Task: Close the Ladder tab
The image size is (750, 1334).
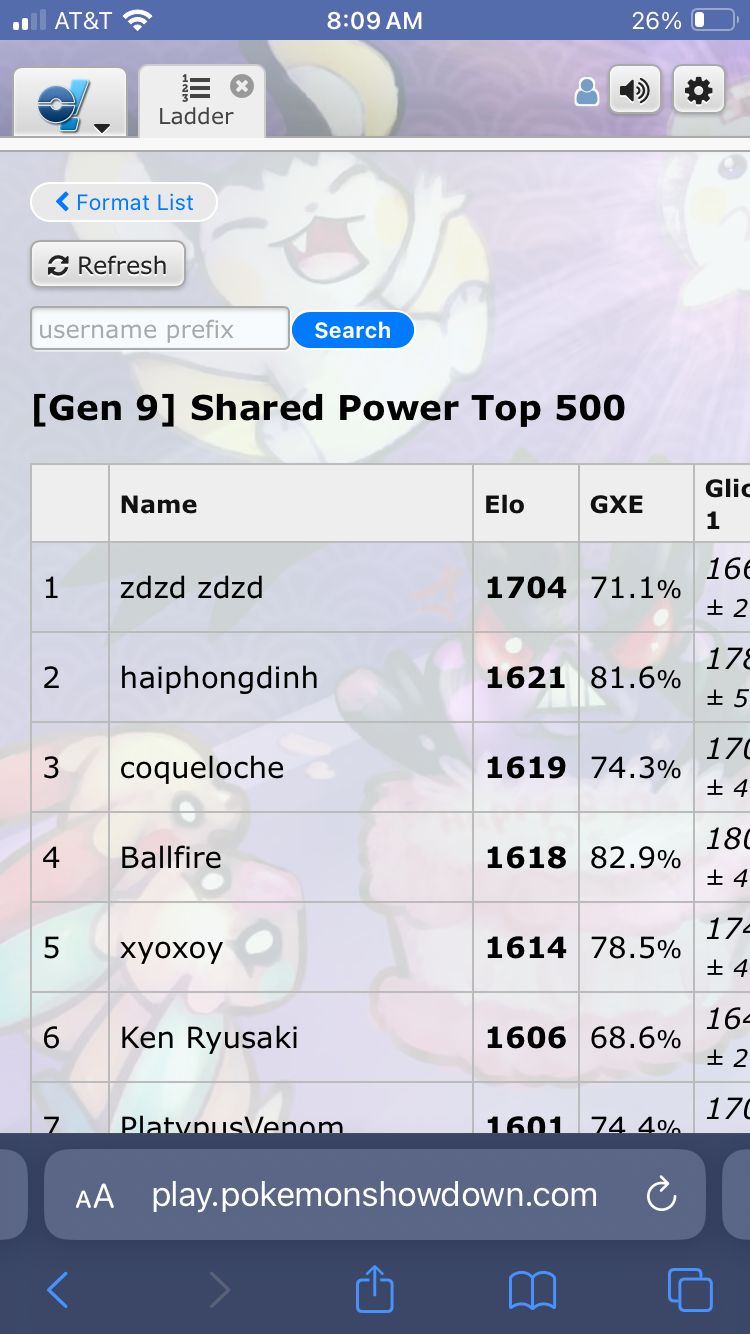Action: pyautogui.click(x=241, y=86)
